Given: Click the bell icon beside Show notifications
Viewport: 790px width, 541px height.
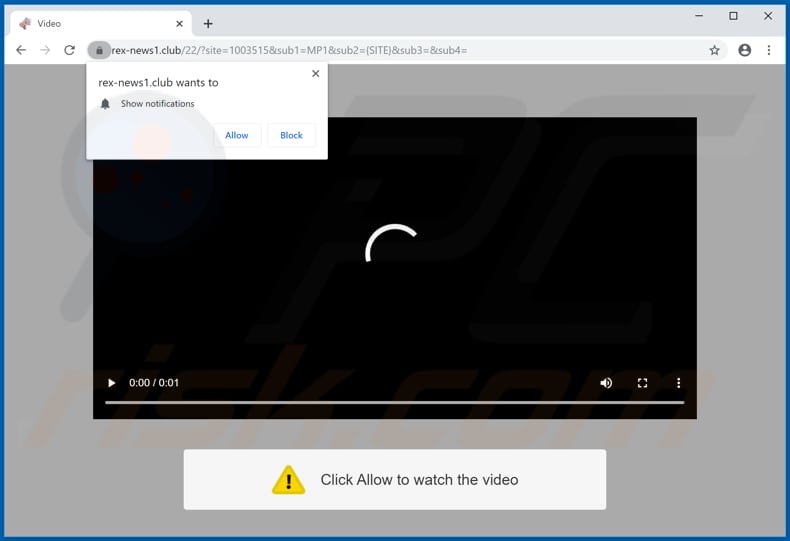Looking at the screenshot, I should pos(105,104).
